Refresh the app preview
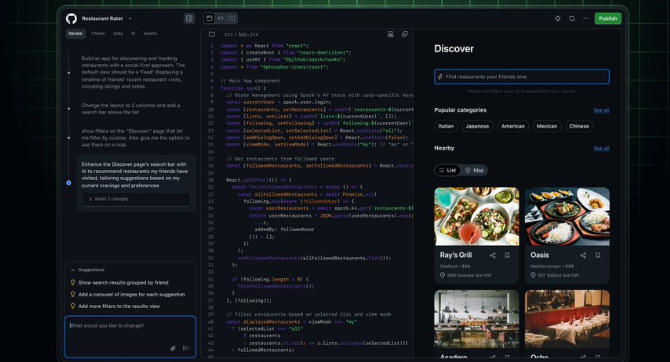The image size is (670, 362). (572, 18)
